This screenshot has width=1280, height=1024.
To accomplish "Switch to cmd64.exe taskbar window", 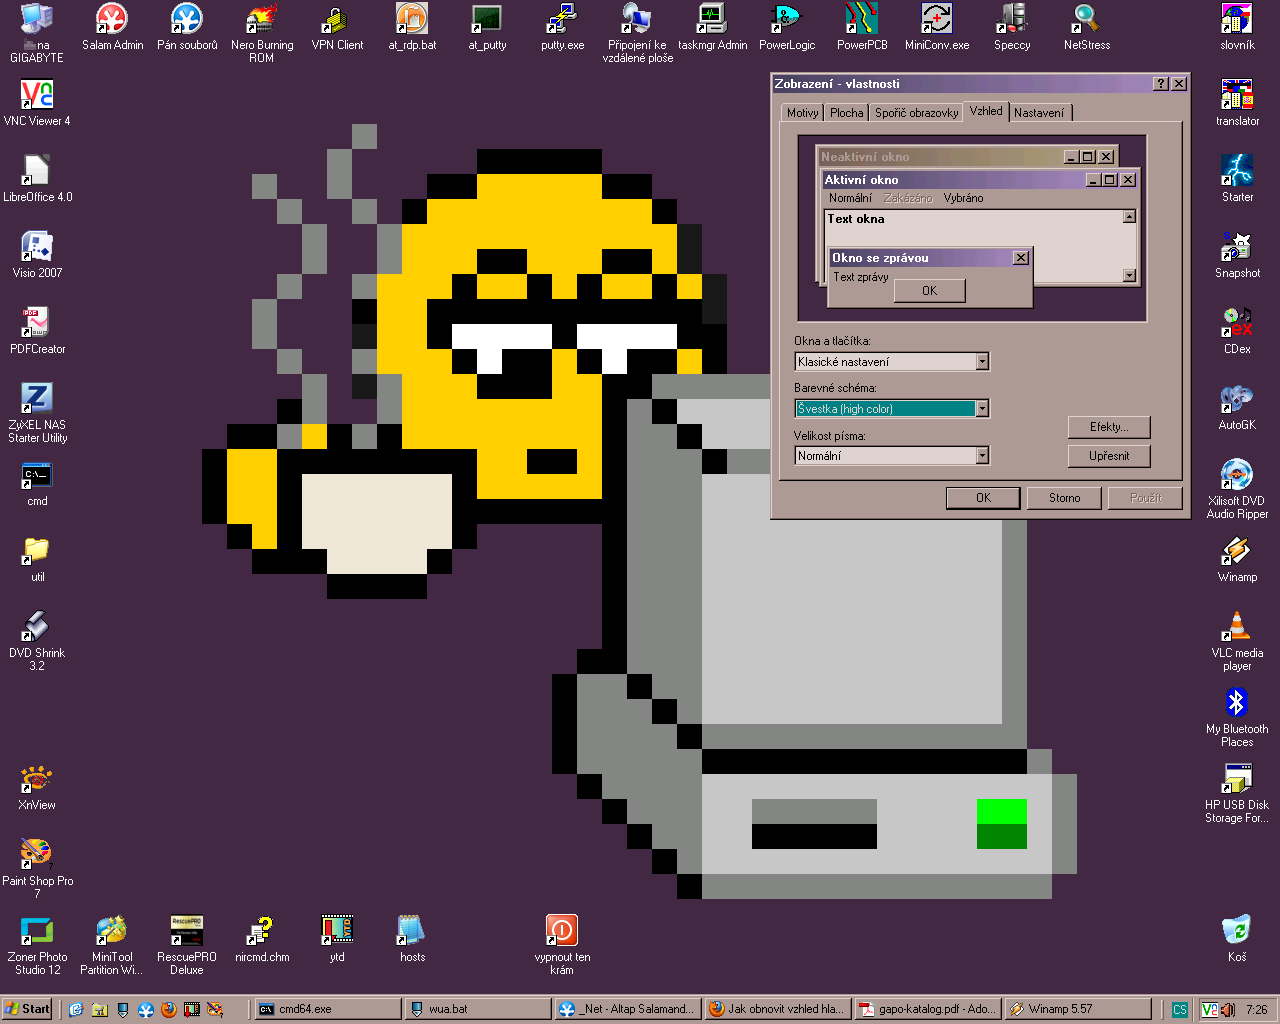I will [328, 1009].
